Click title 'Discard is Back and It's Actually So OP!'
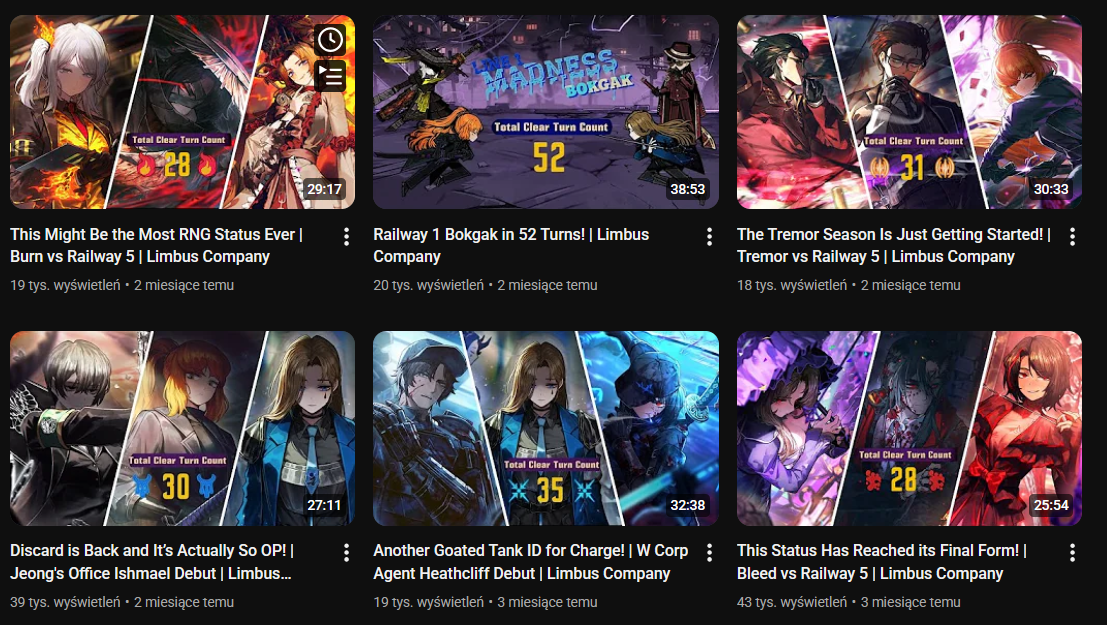This screenshot has height=625, width=1107. (148, 551)
